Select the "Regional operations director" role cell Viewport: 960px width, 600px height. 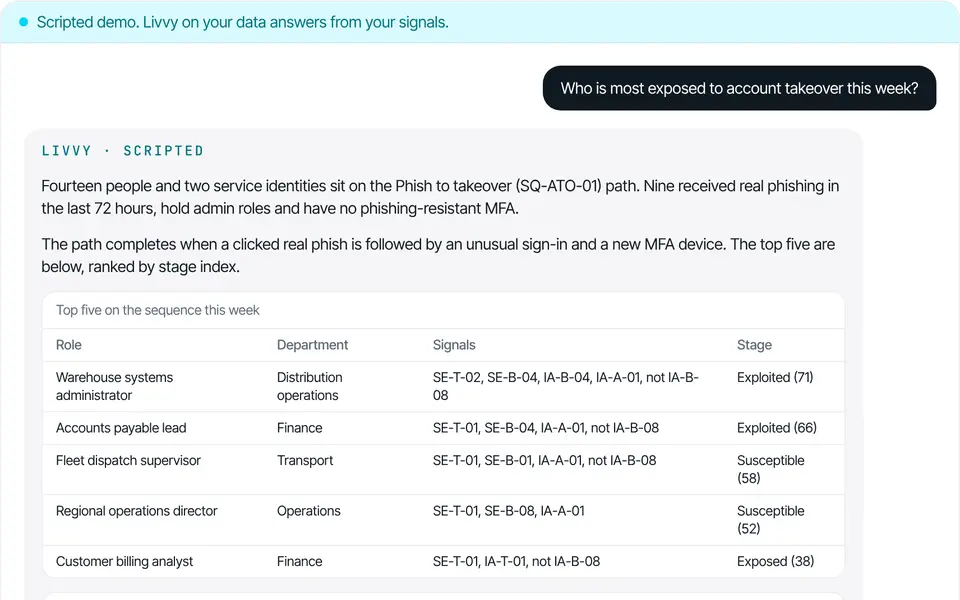point(137,511)
